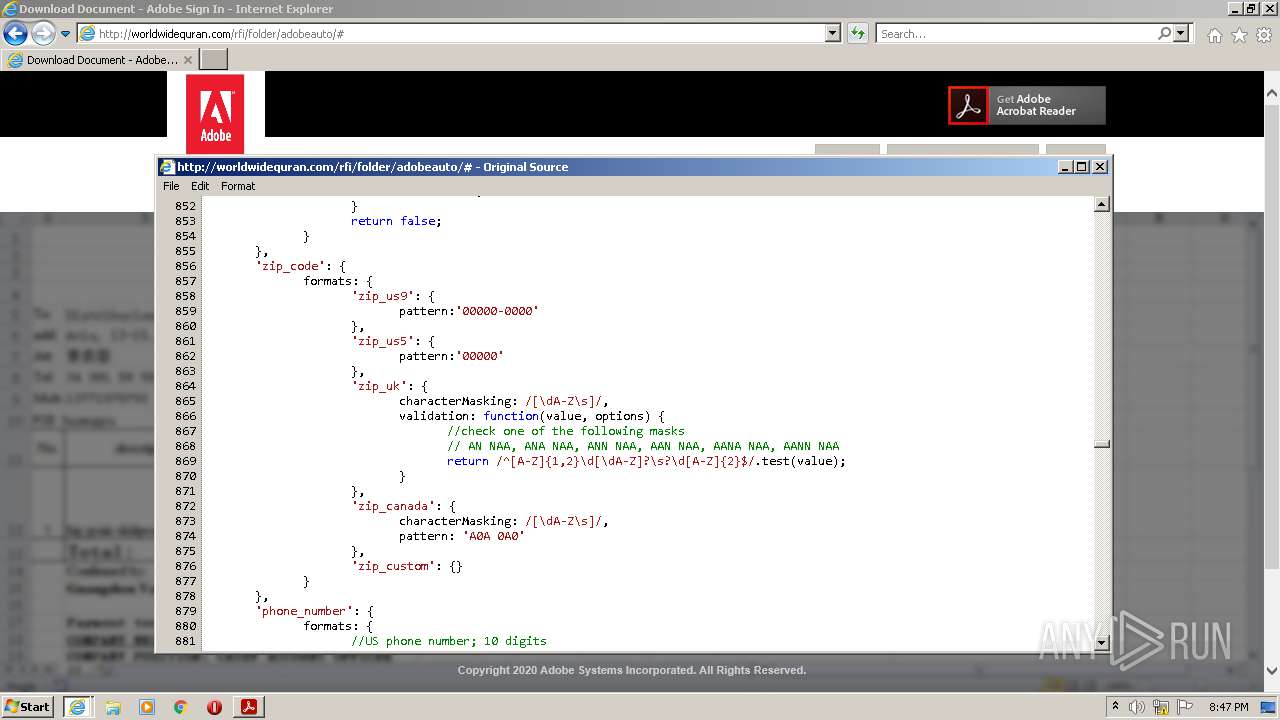Screen dimensions: 1280x720
Task: Open the recent pages dropdown arrow
Action: (x=65, y=34)
